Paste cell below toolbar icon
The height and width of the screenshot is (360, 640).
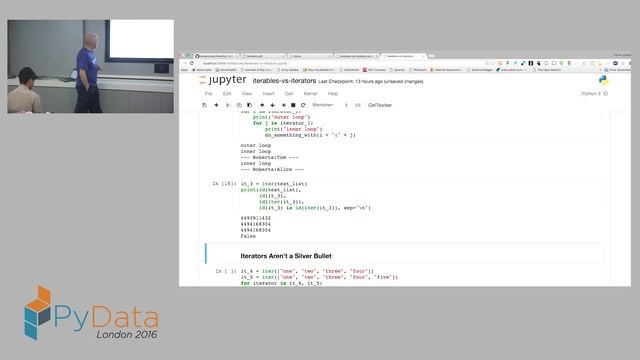pos(249,105)
